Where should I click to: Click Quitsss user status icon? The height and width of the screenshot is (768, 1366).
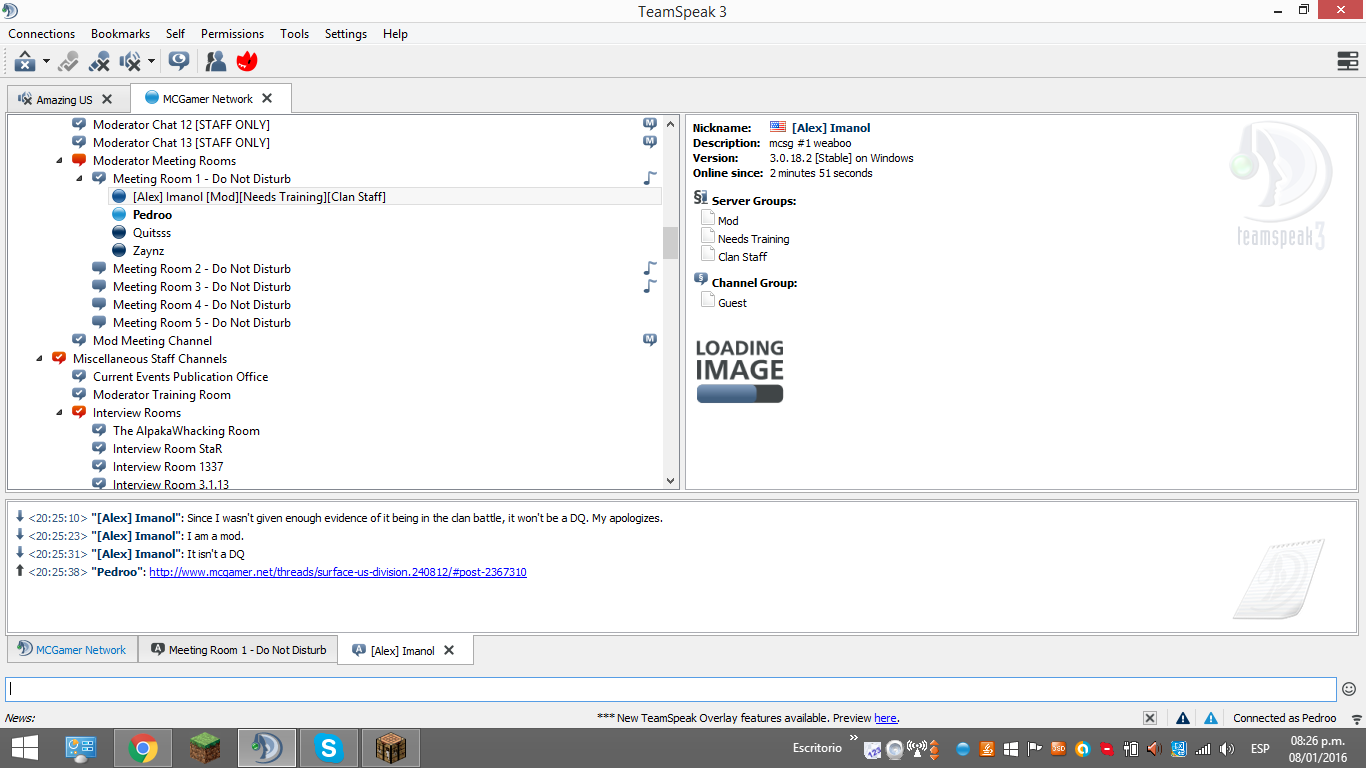pos(119,233)
